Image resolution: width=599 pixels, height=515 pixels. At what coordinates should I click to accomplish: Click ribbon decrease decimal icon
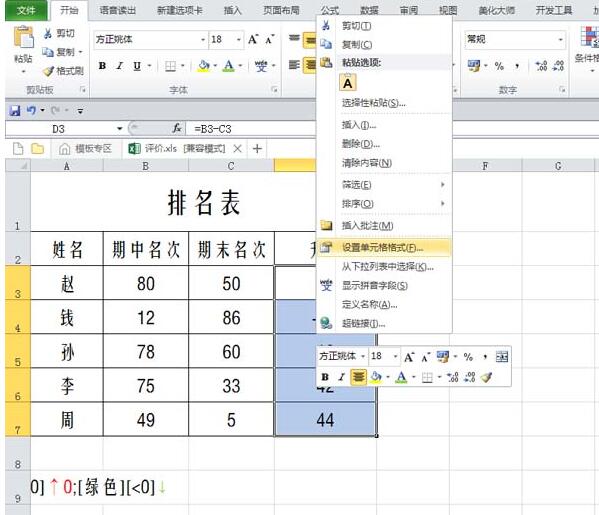coord(558,66)
